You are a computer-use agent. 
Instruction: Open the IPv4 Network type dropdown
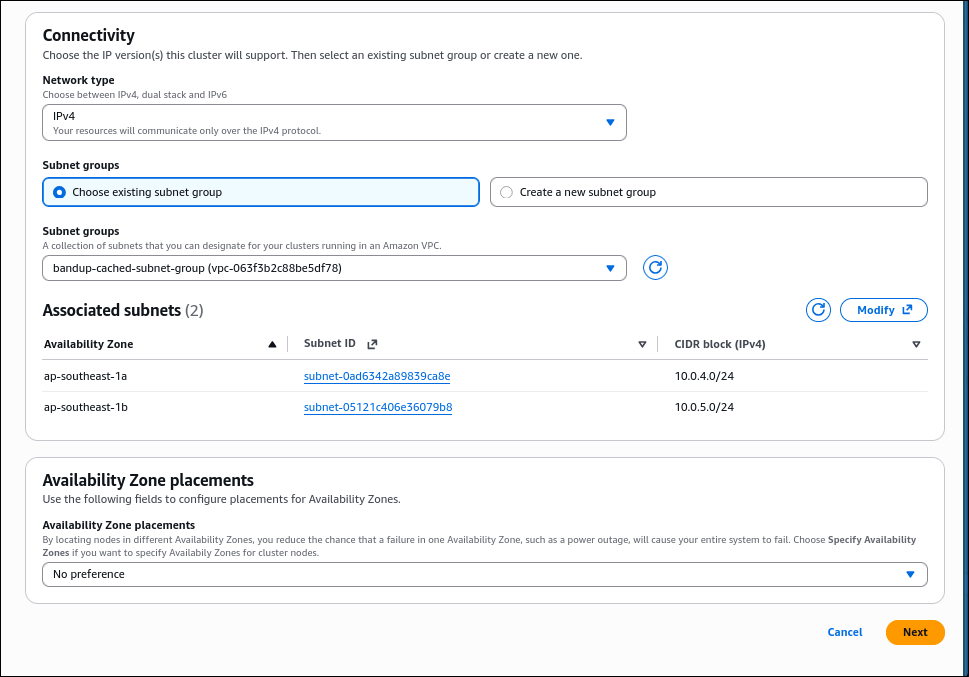(334, 121)
